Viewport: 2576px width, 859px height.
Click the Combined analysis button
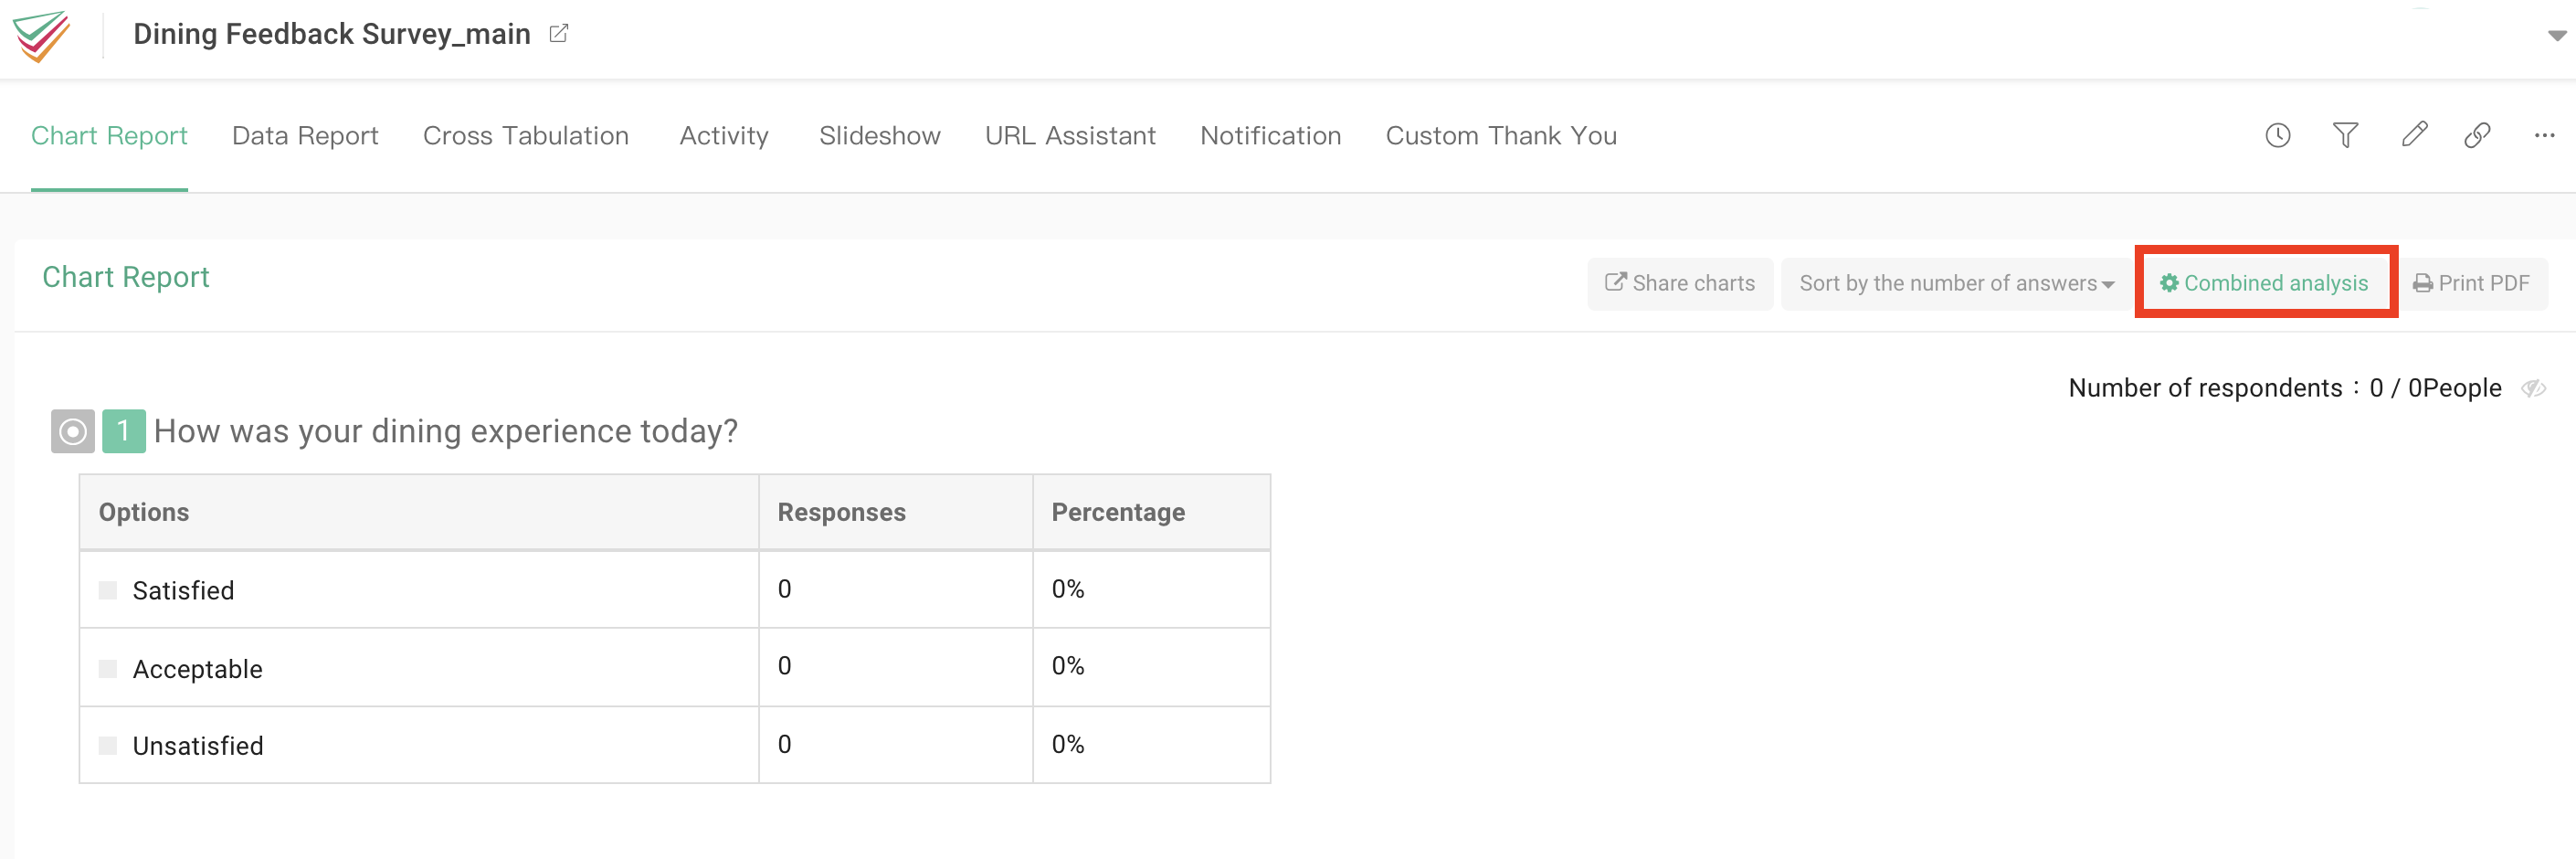[2265, 283]
